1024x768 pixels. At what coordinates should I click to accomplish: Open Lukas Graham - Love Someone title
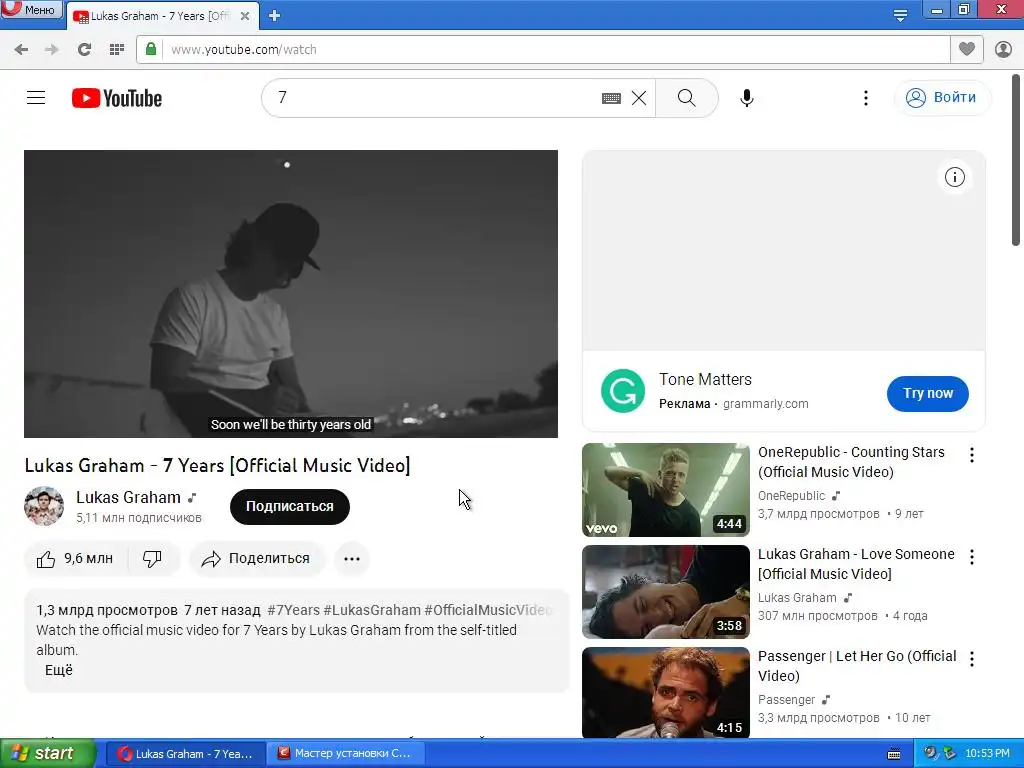tap(856, 564)
